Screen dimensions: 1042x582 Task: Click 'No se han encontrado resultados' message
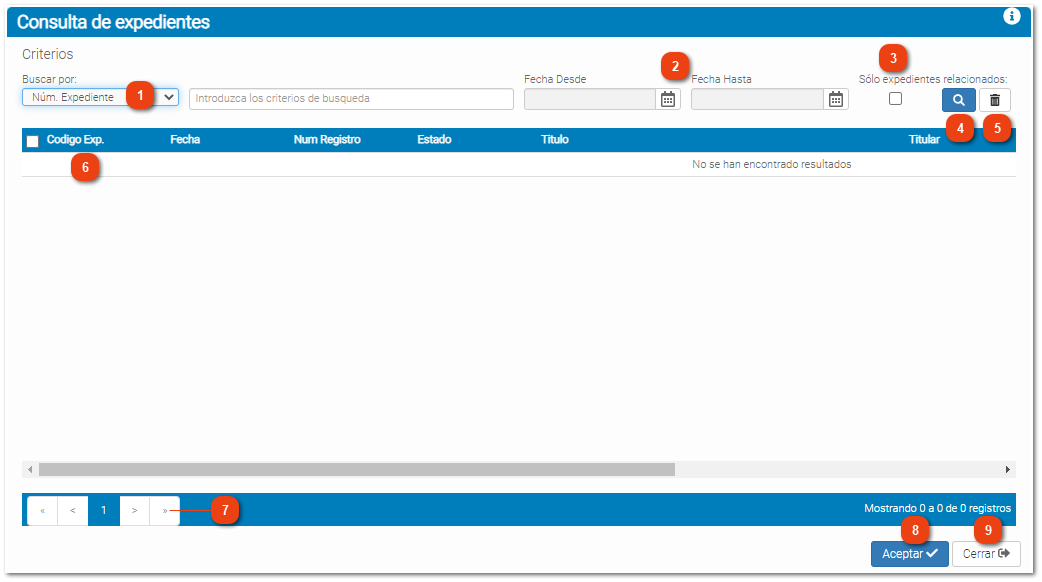[772, 164]
